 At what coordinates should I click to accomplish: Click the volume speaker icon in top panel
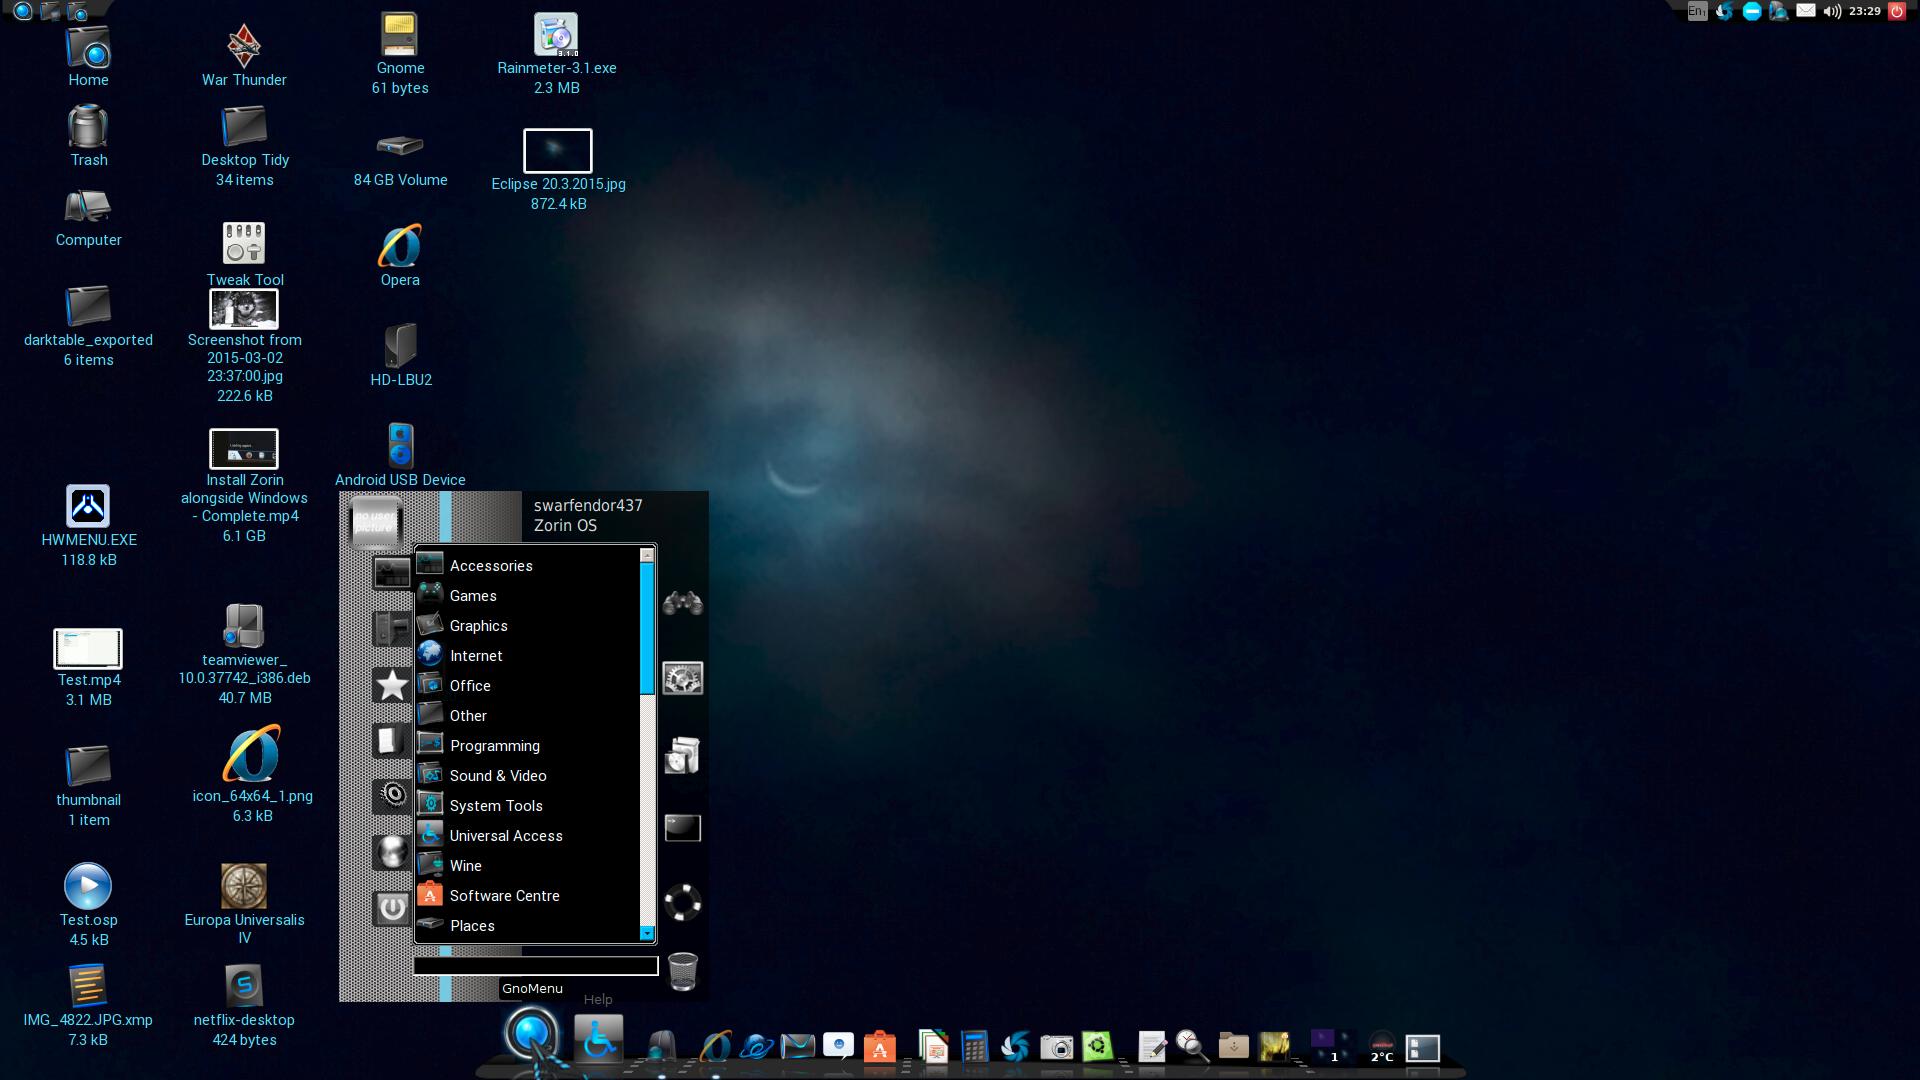[x=1832, y=12]
